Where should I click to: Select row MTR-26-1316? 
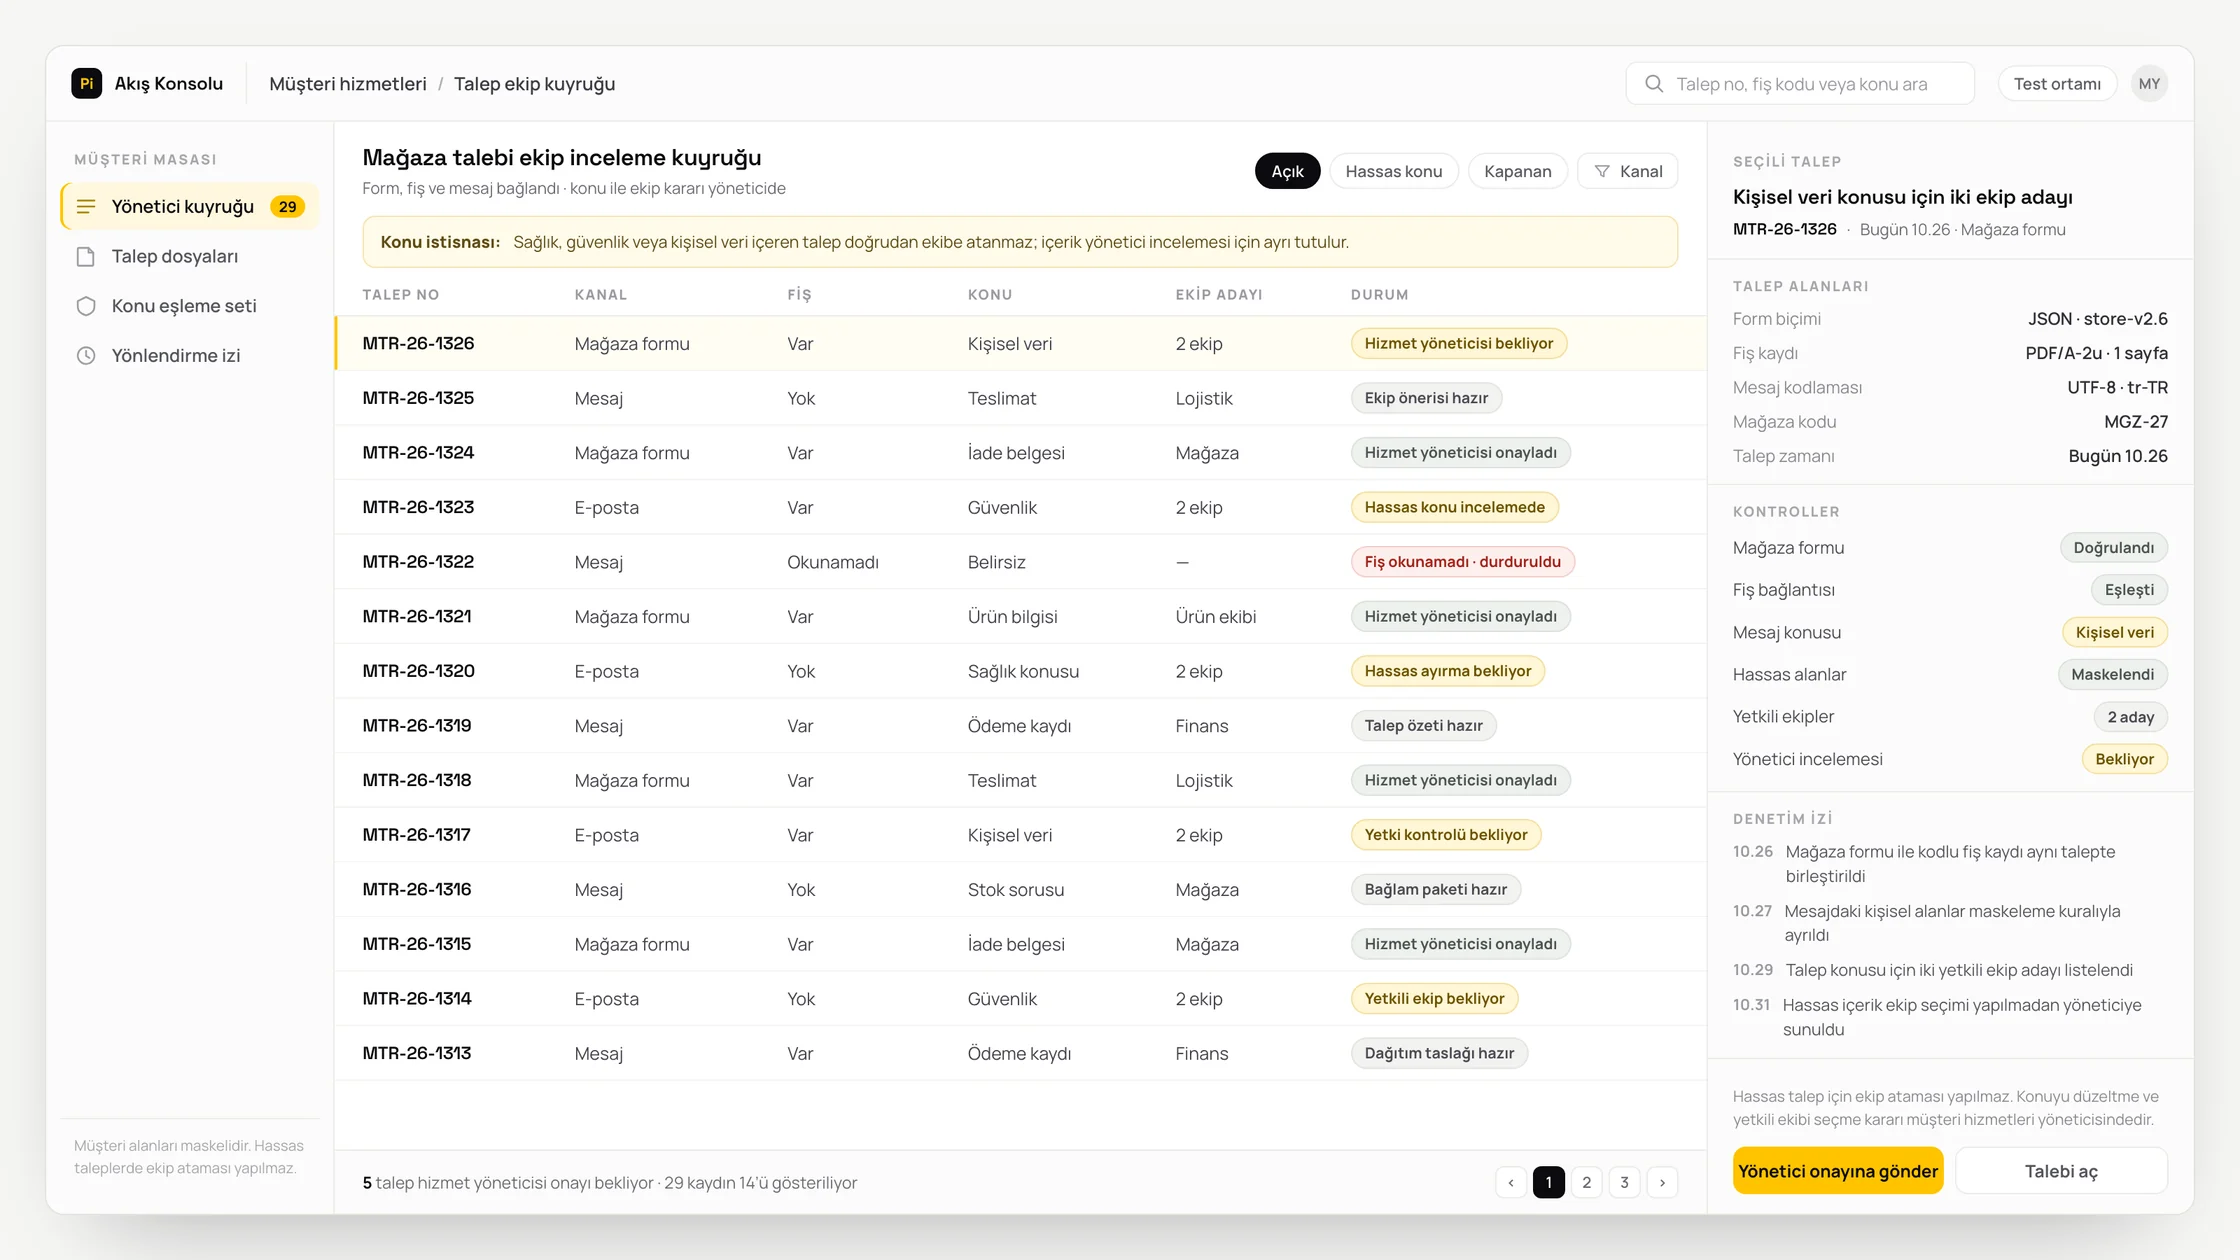(x=1020, y=890)
